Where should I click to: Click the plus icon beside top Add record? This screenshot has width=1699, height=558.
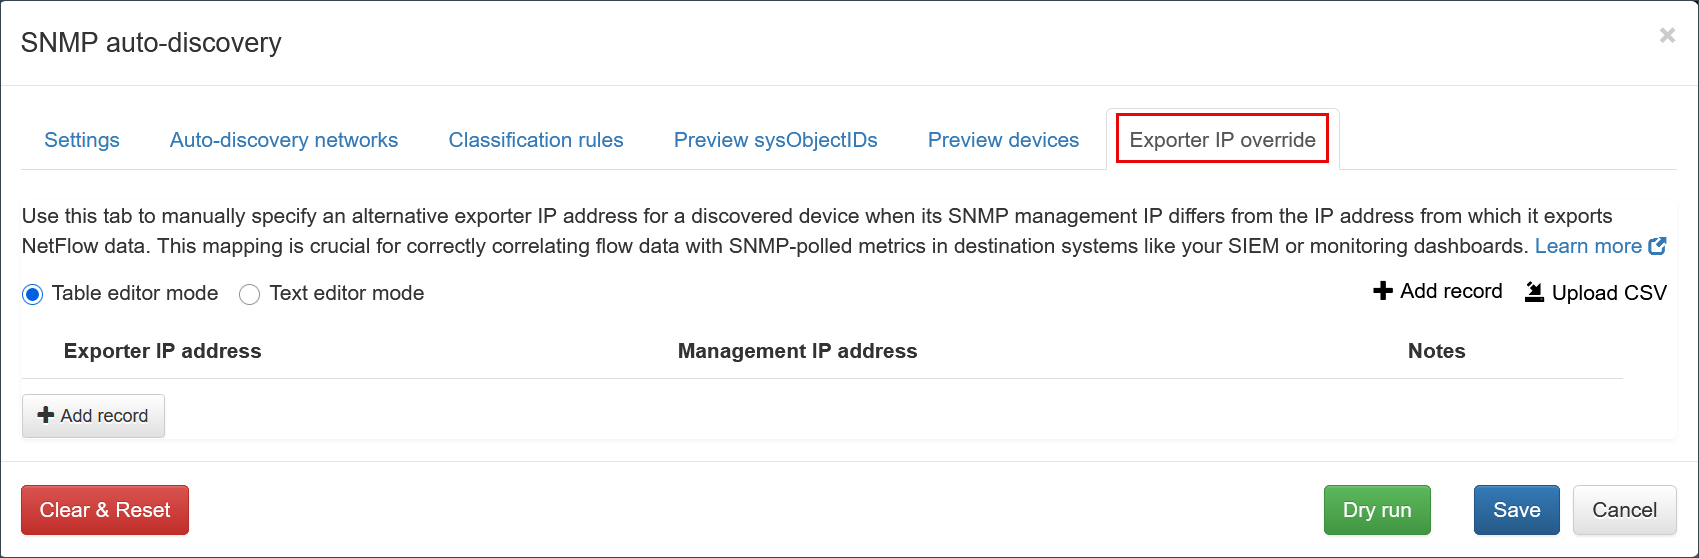(1383, 291)
